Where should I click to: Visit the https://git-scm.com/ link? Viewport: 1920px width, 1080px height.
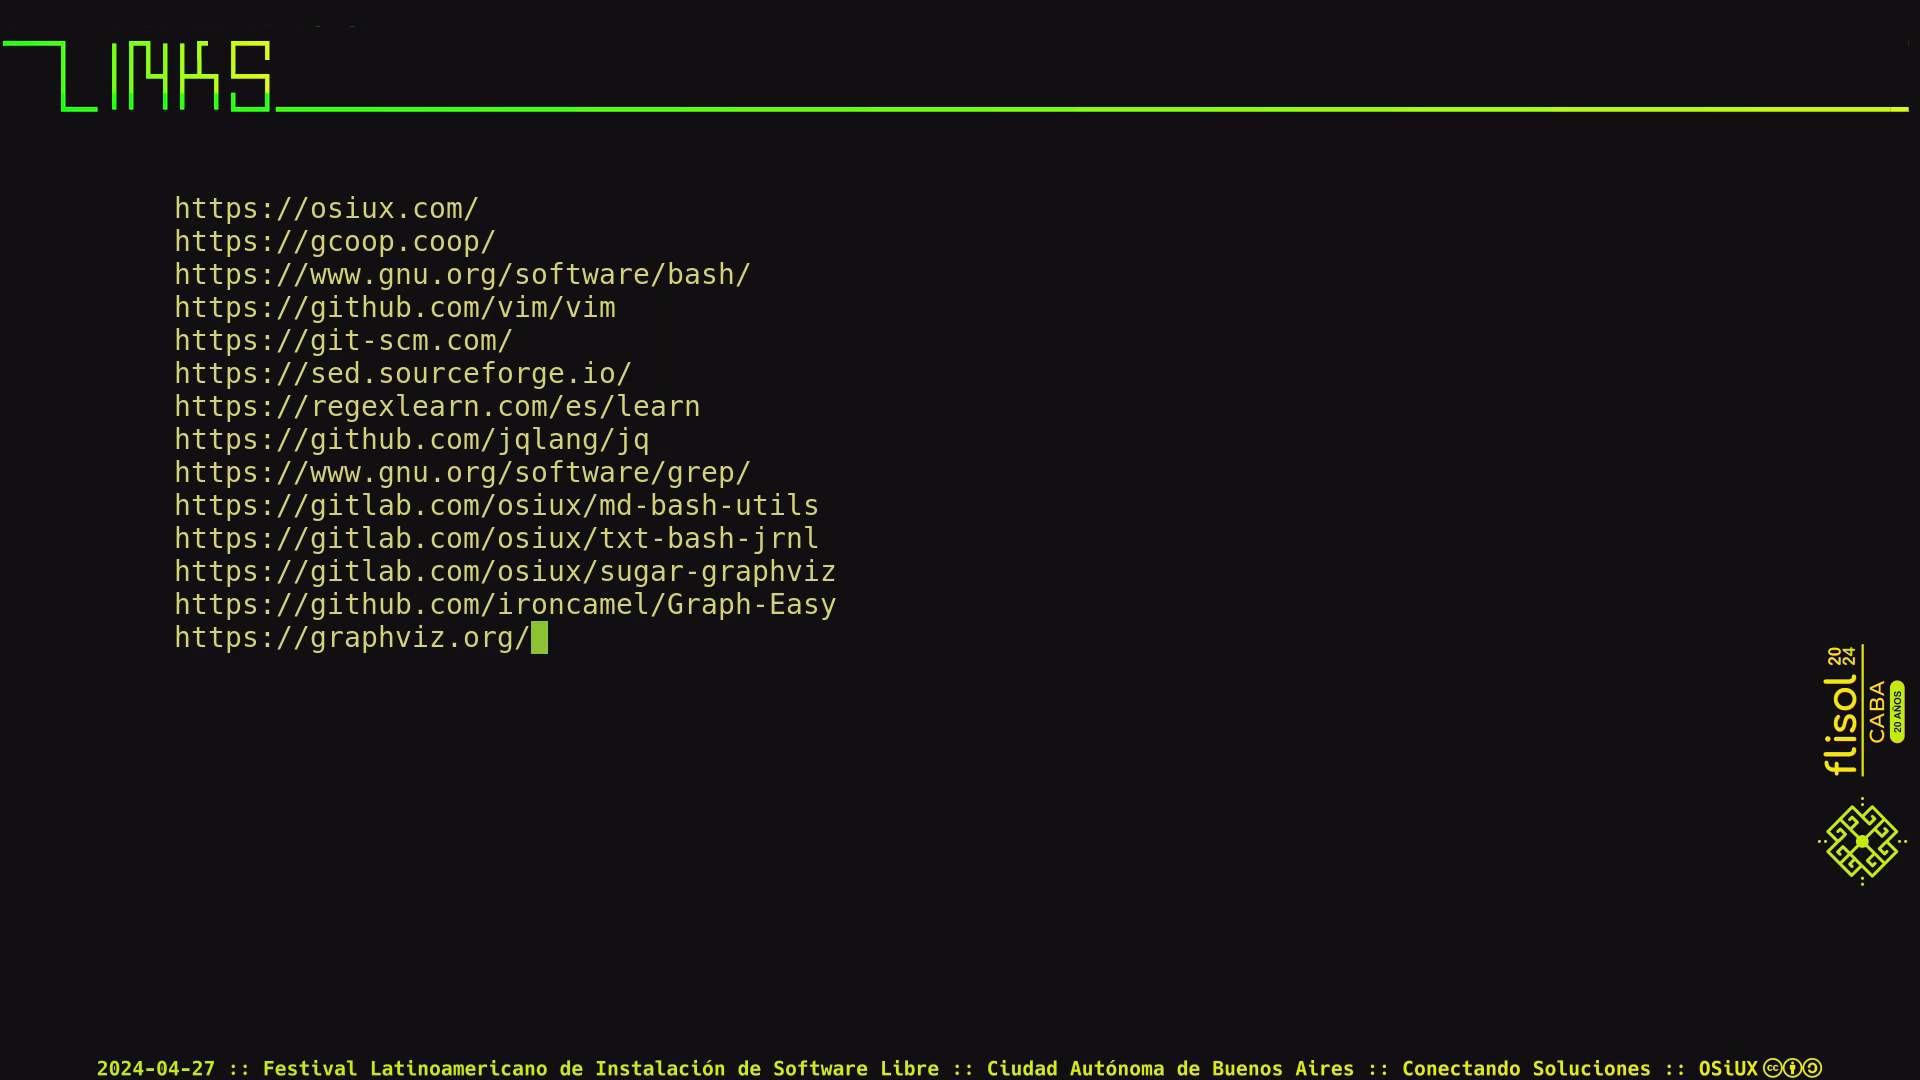(x=344, y=341)
